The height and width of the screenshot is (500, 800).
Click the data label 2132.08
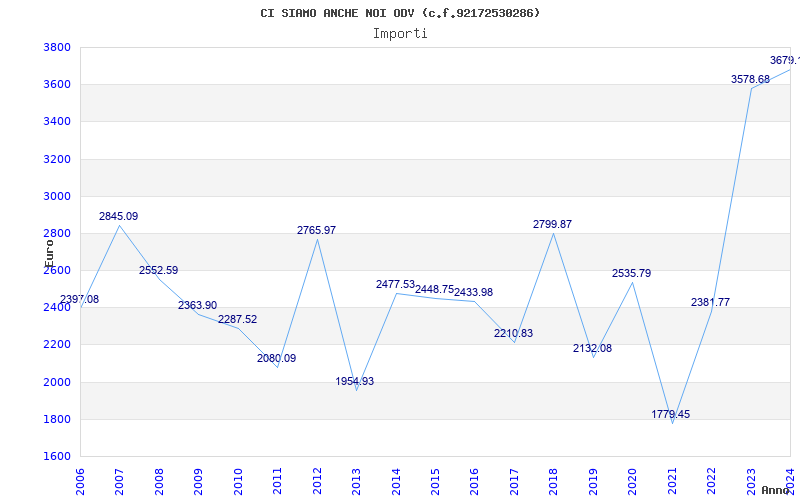(592, 348)
